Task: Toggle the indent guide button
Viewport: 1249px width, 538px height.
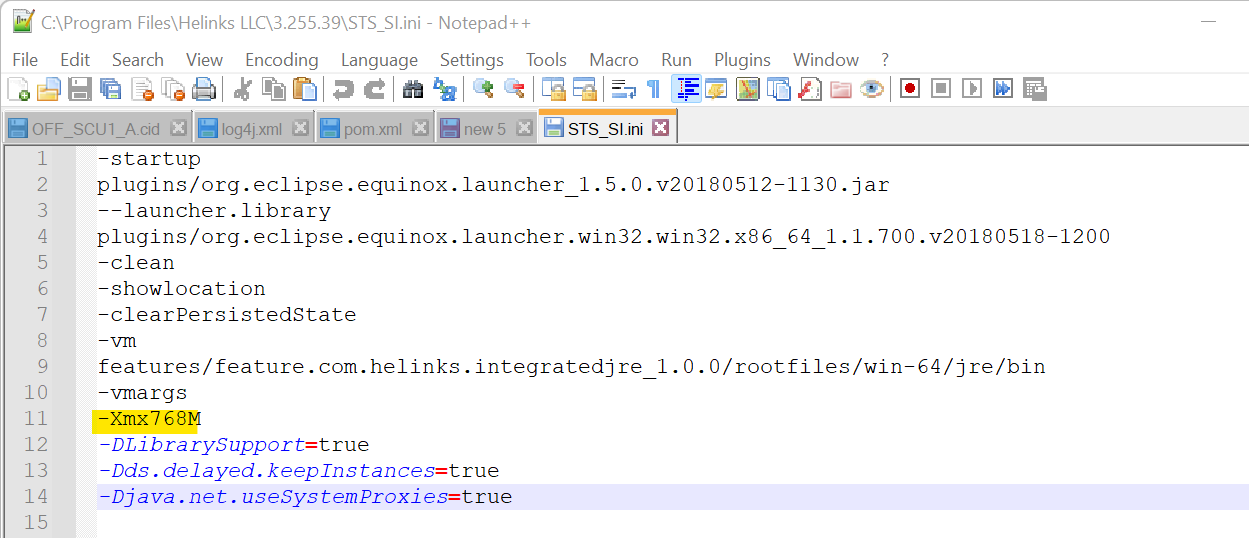Action: pyautogui.click(x=686, y=89)
